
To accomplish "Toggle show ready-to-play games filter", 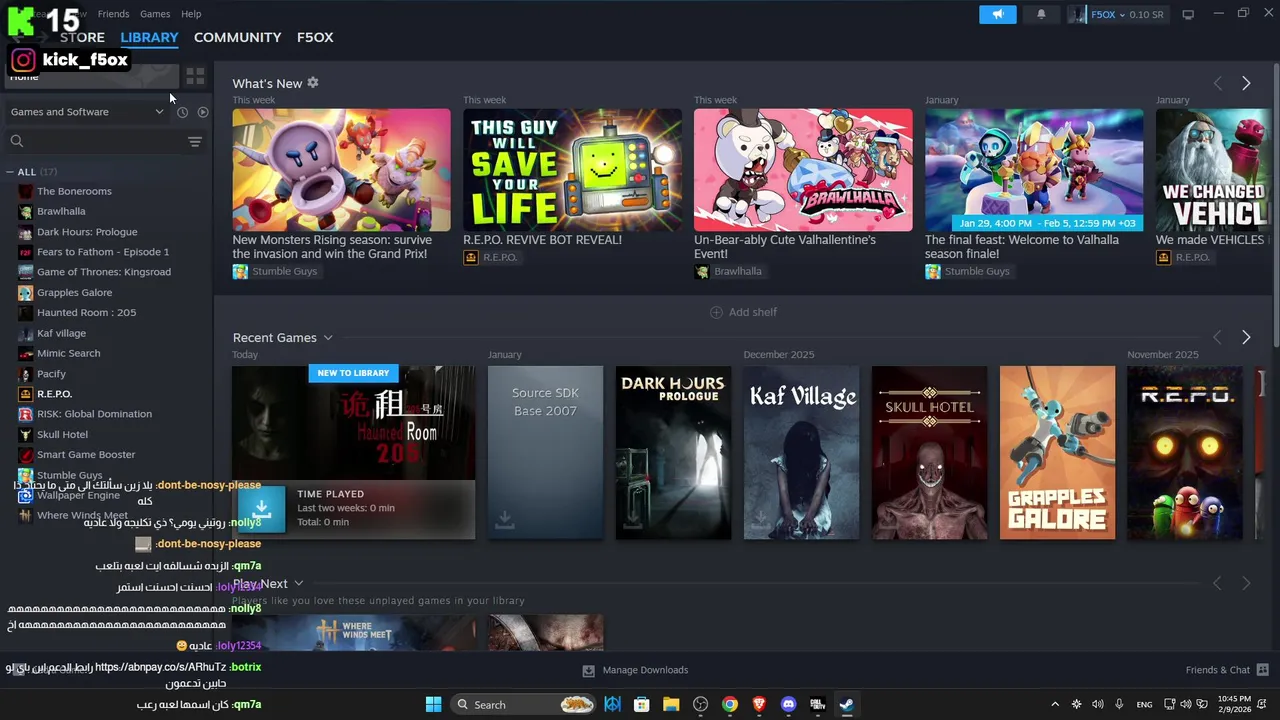I will pos(203,112).
